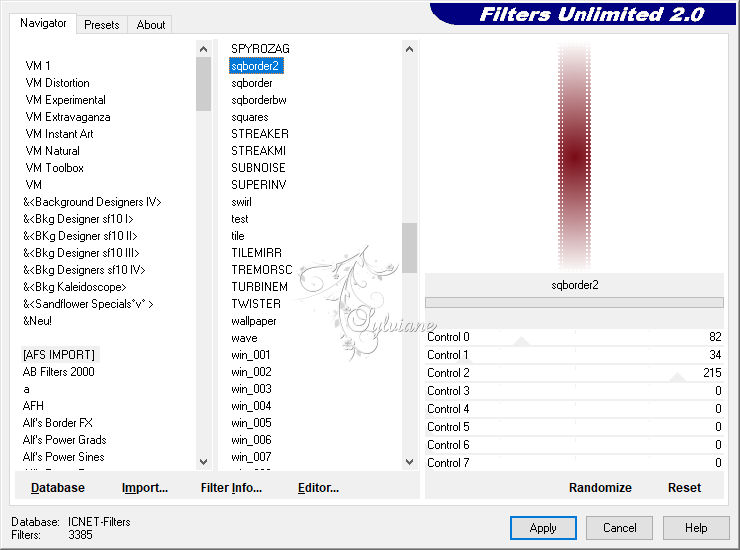Open the About tab
The width and height of the screenshot is (740, 550).
(x=151, y=25)
